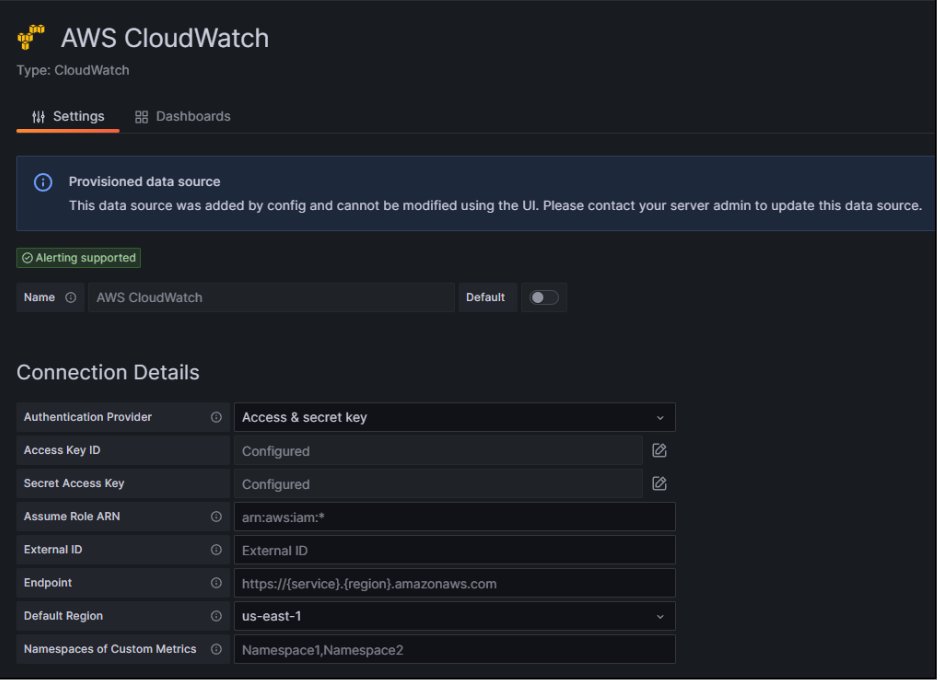Click the Name input field

pyautogui.click(x=272, y=298)
